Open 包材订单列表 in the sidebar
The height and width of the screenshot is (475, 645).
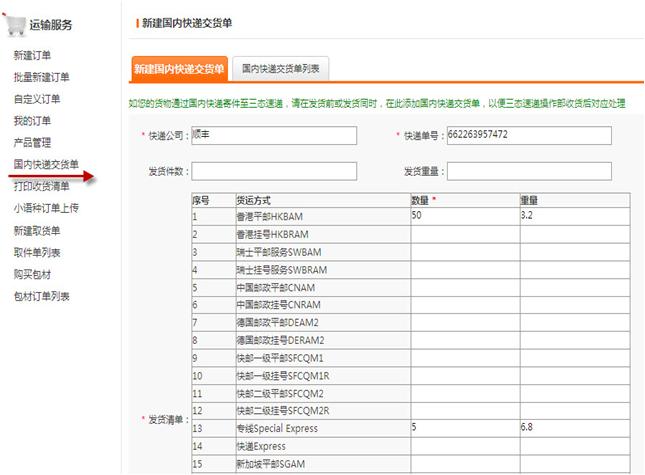tap(41, 296)
